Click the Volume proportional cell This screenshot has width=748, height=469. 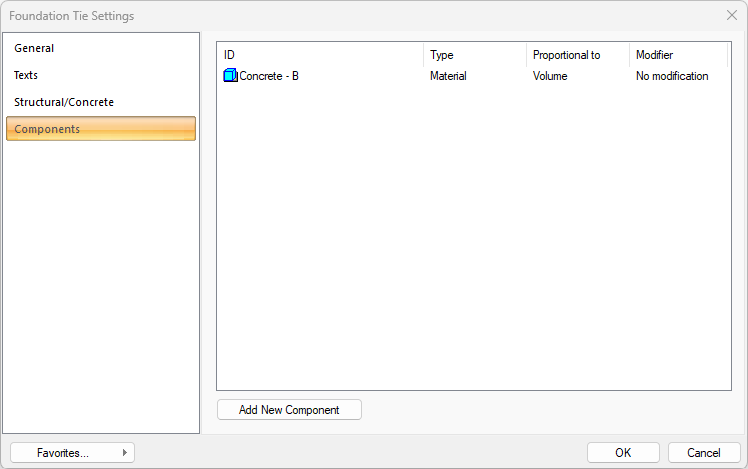coord(551,76)
